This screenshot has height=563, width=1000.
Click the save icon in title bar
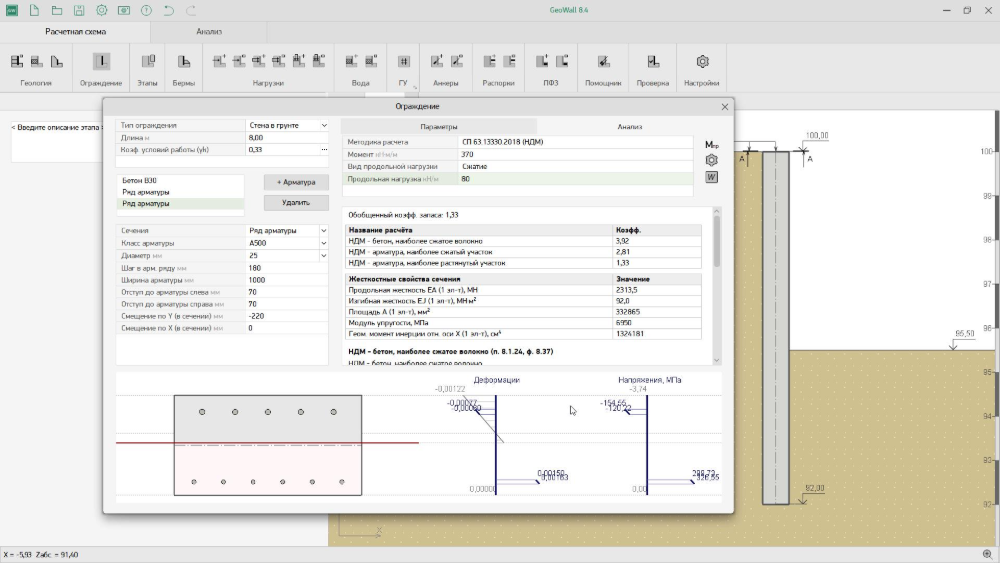click(78, 10)
